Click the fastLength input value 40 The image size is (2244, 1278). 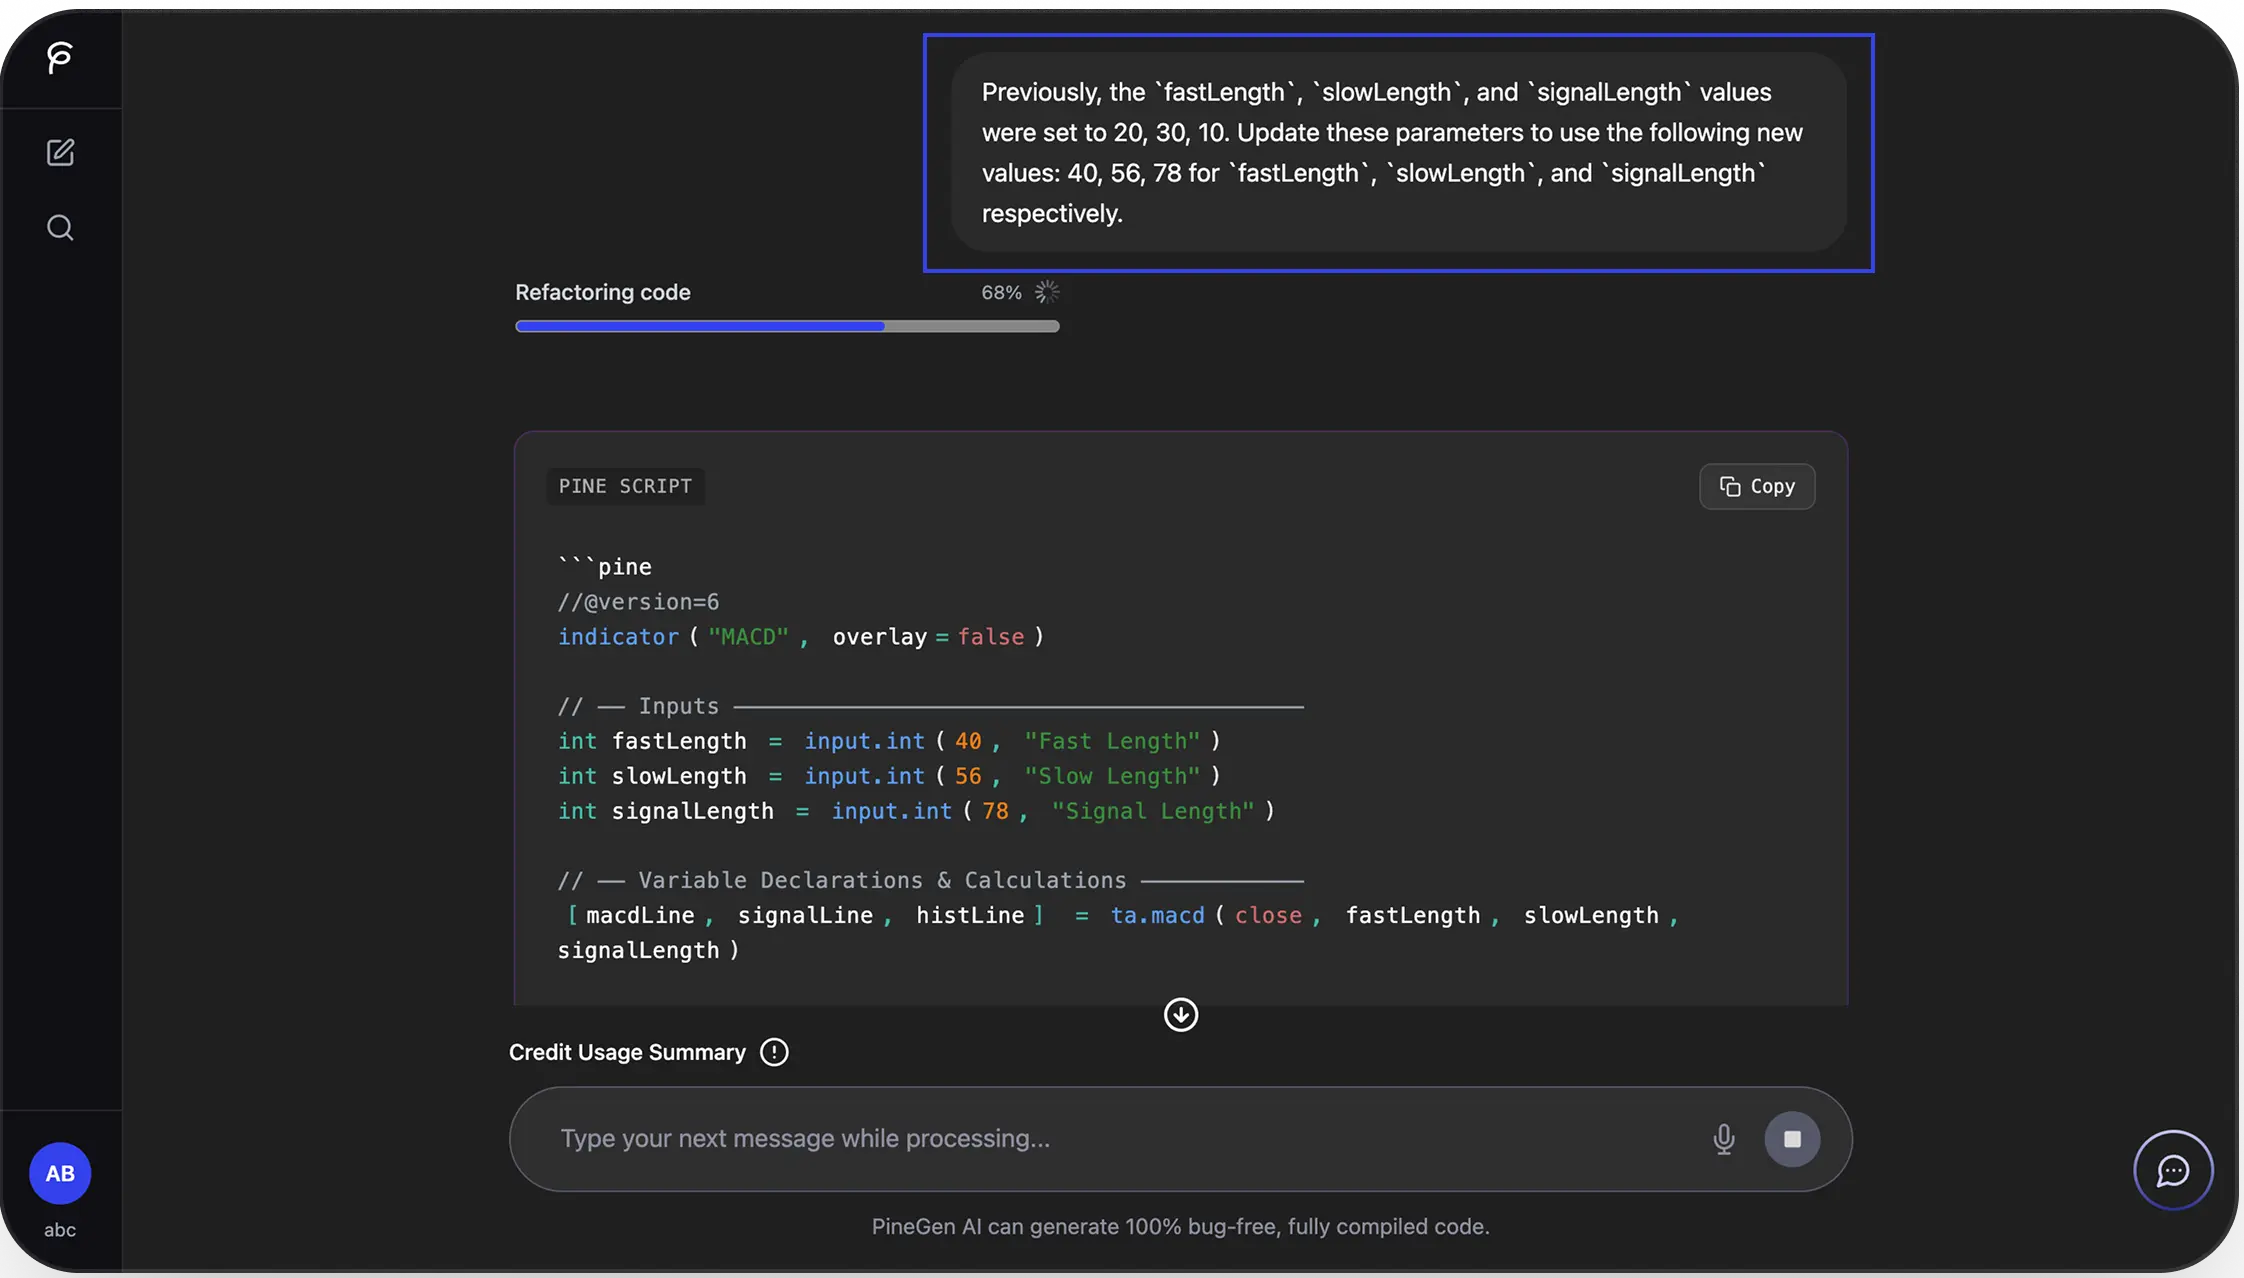coord(967,741)
